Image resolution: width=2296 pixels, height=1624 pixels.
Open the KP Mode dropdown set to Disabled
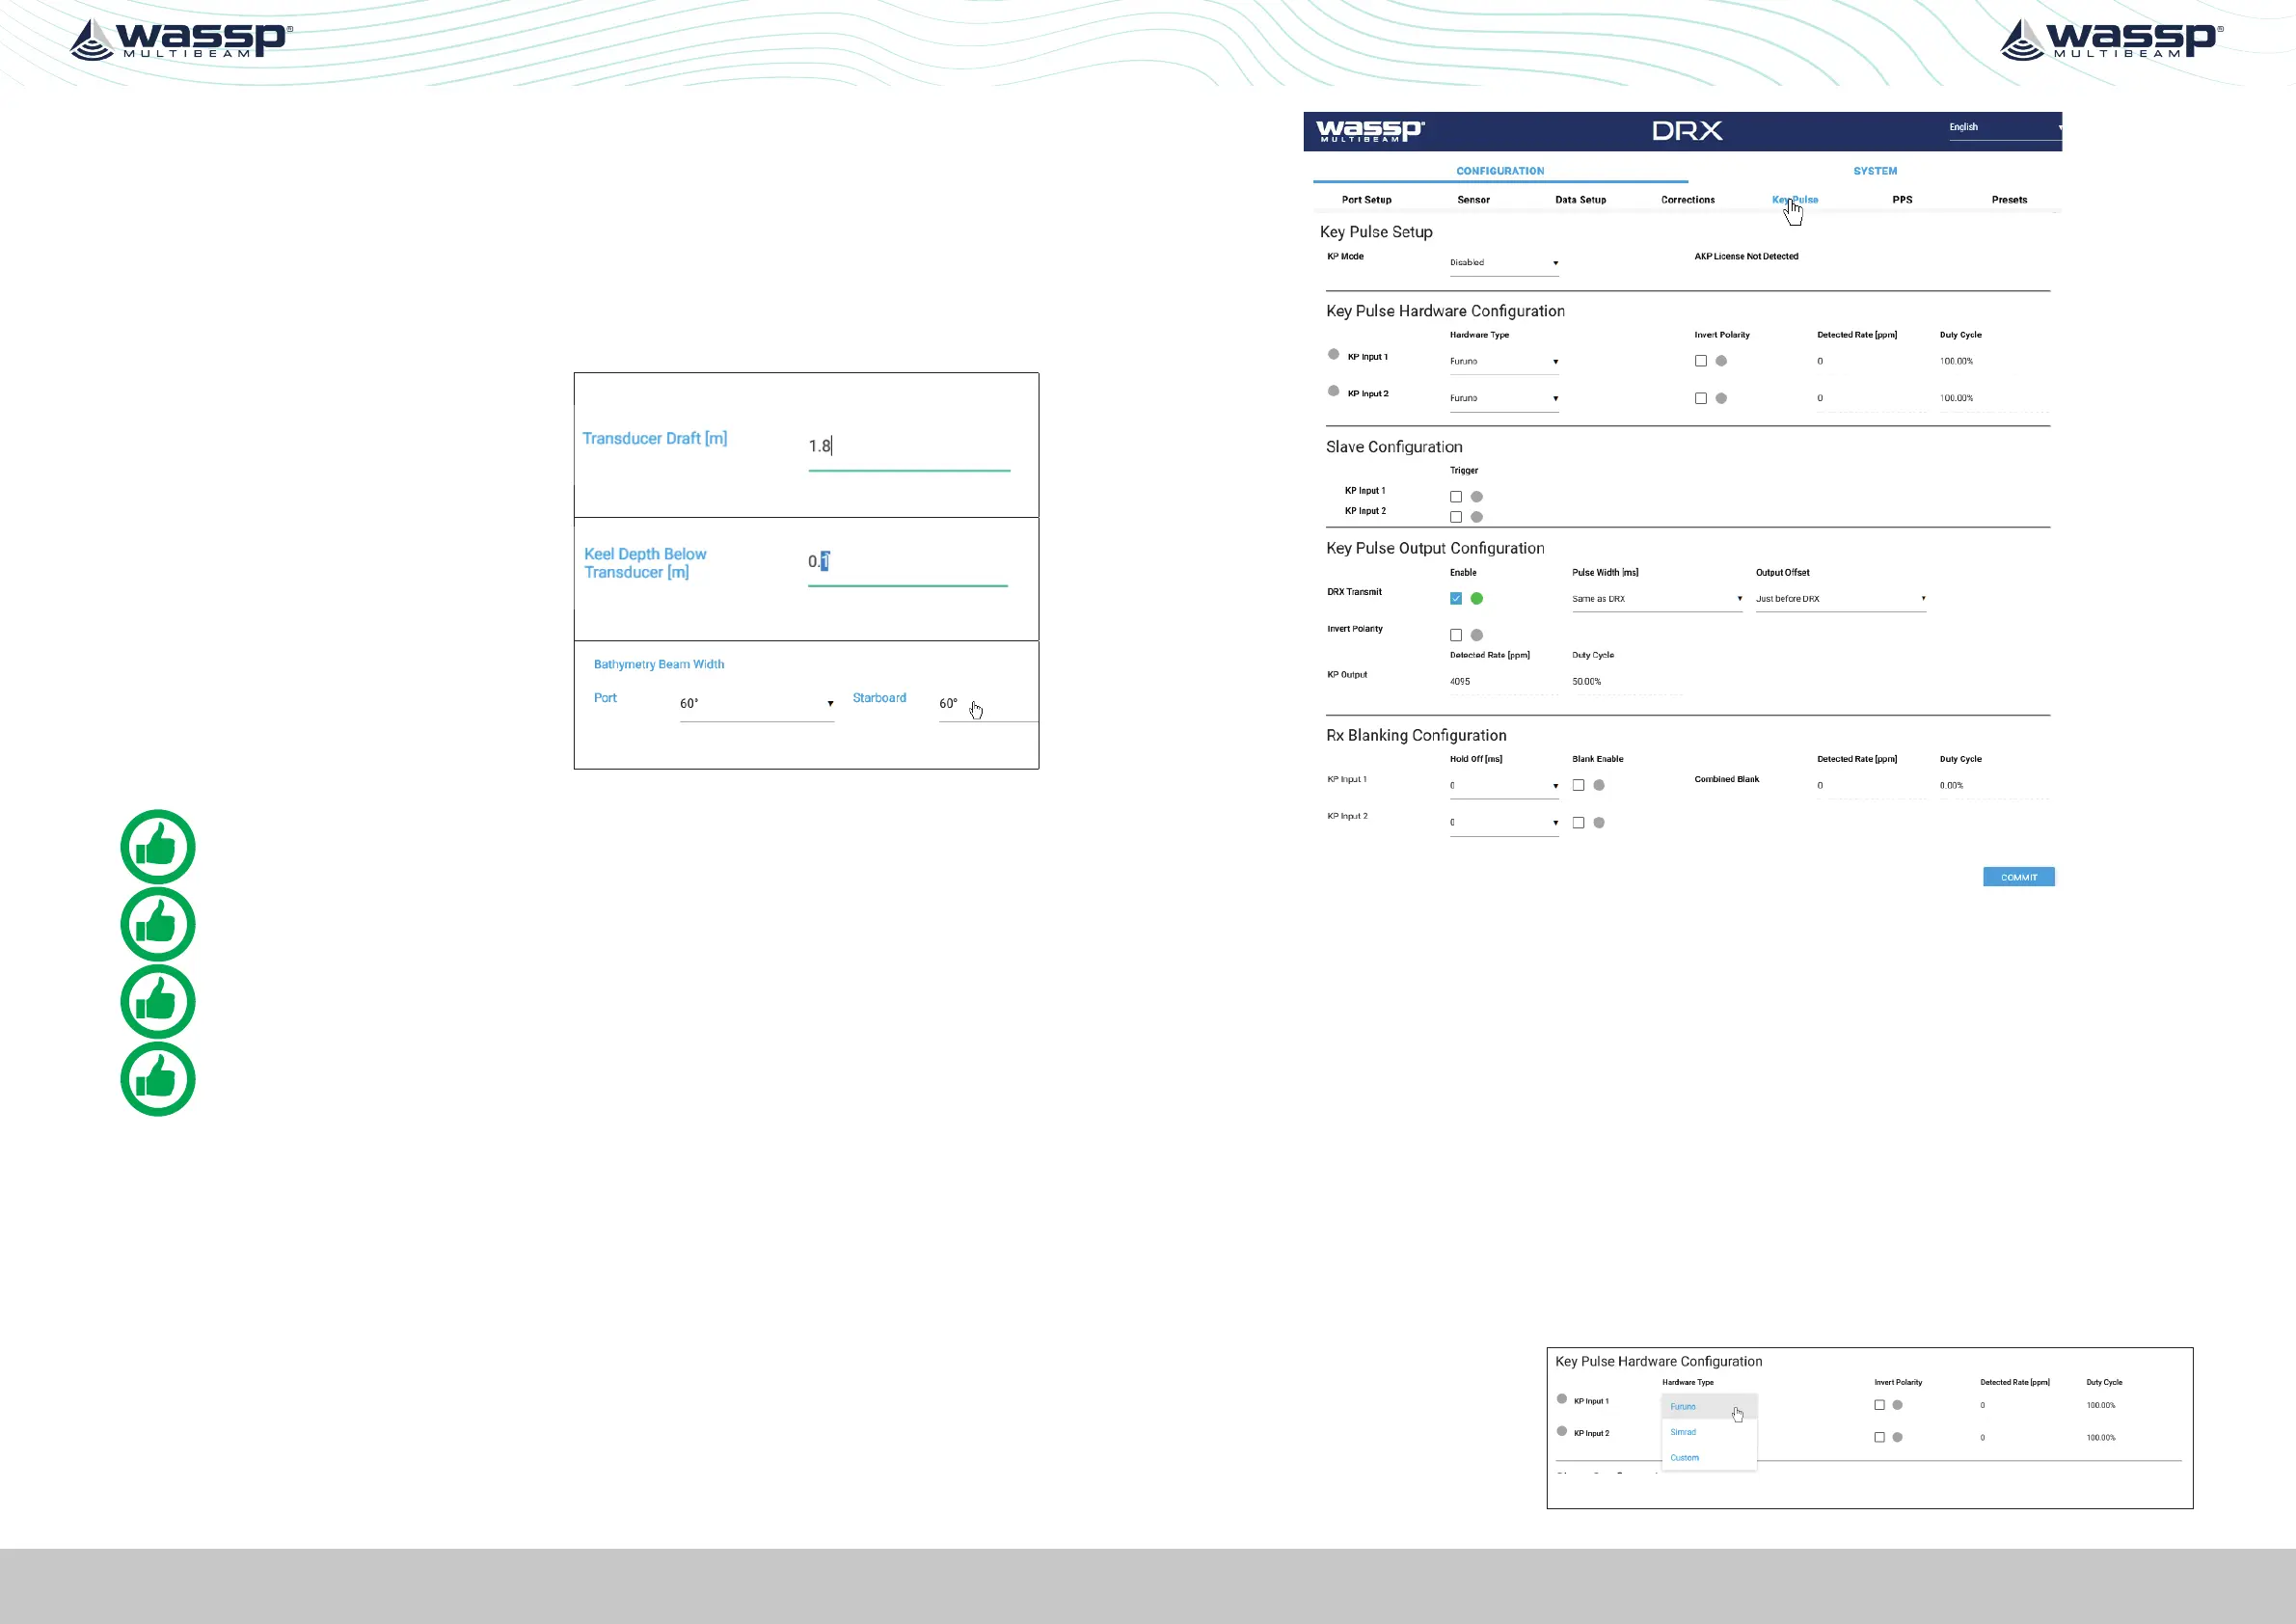1504,263
